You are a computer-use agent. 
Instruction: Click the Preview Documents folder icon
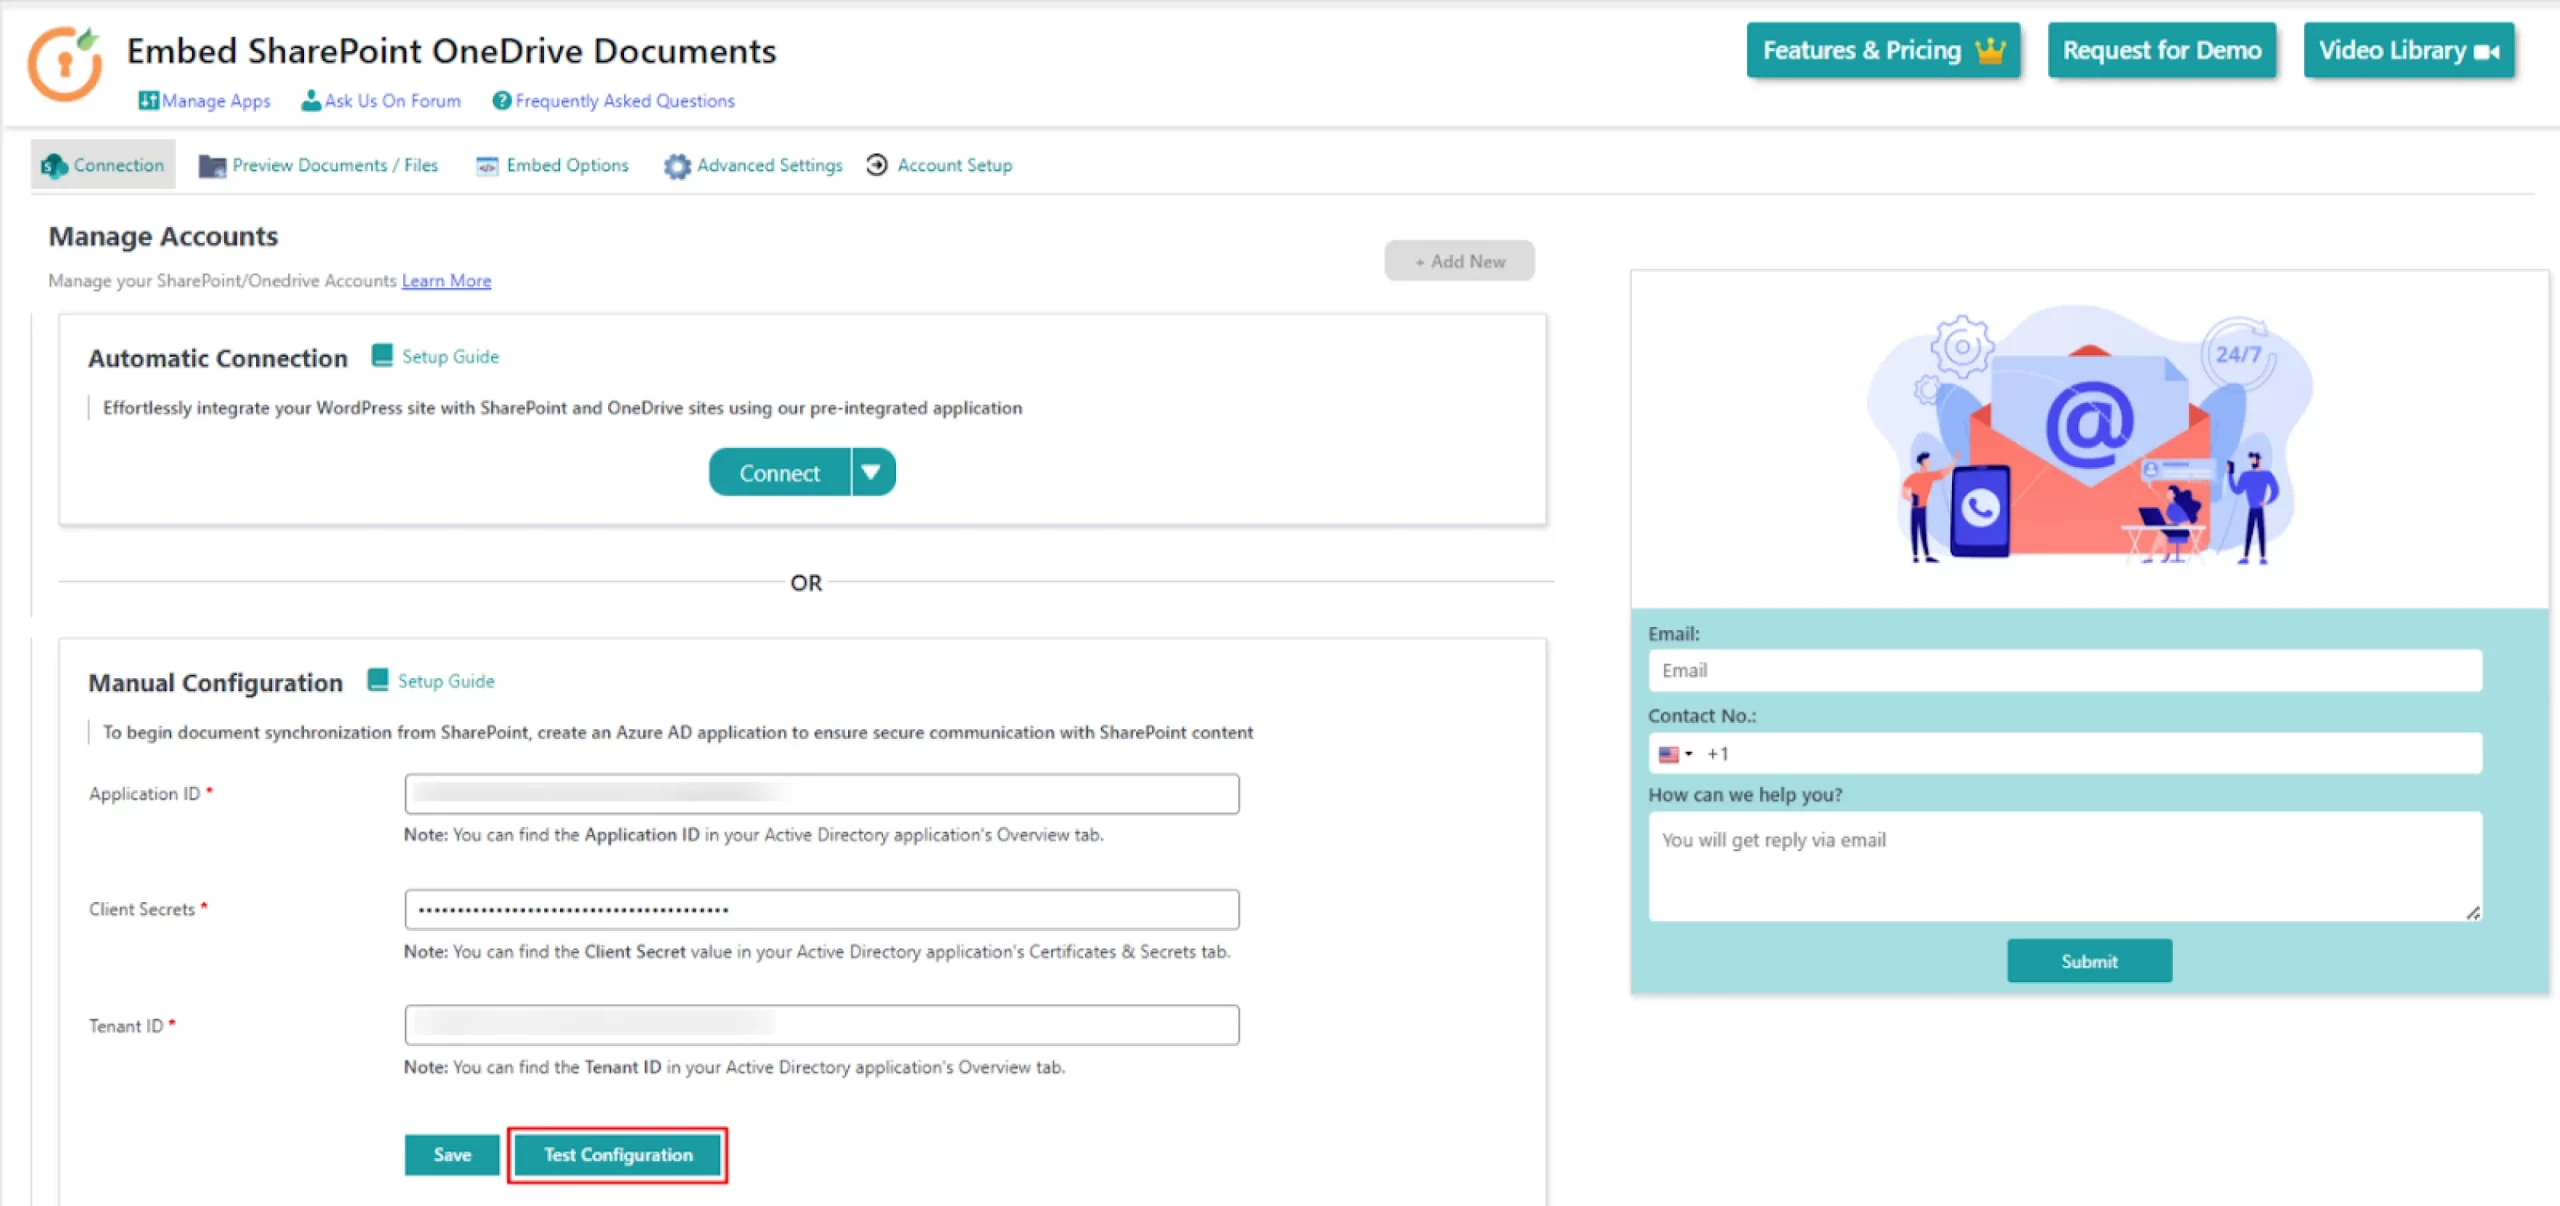[x=212, y=166]
